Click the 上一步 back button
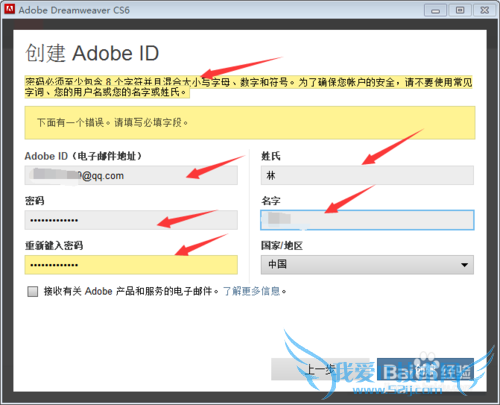Image resolution: width=500 pixels, height=405 pixels. (321, 369)
